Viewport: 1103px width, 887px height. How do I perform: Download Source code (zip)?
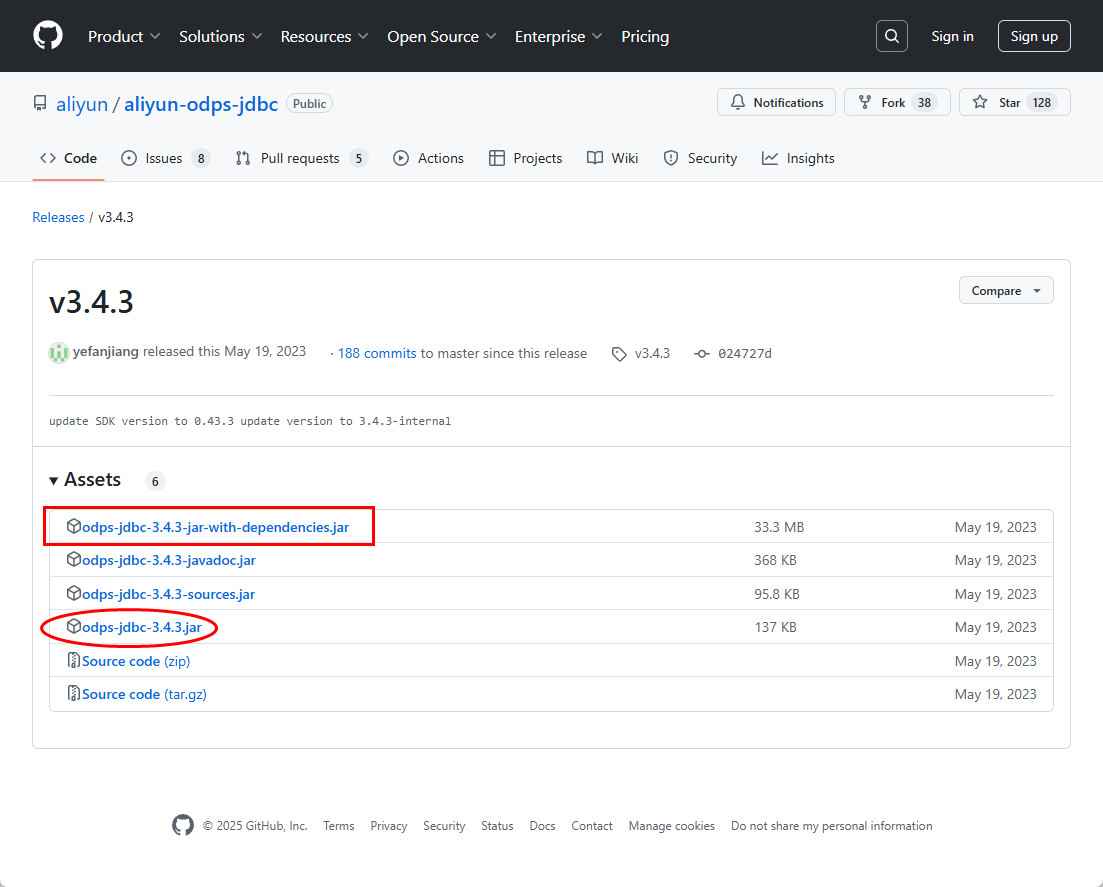point(136,661)
